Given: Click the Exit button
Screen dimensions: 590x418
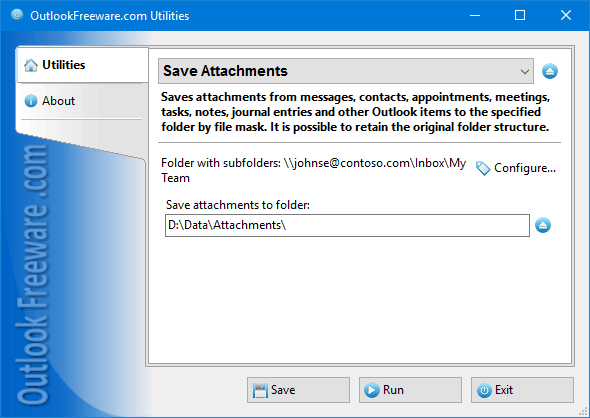Looking at the screenshot, I should click(522, 390).
